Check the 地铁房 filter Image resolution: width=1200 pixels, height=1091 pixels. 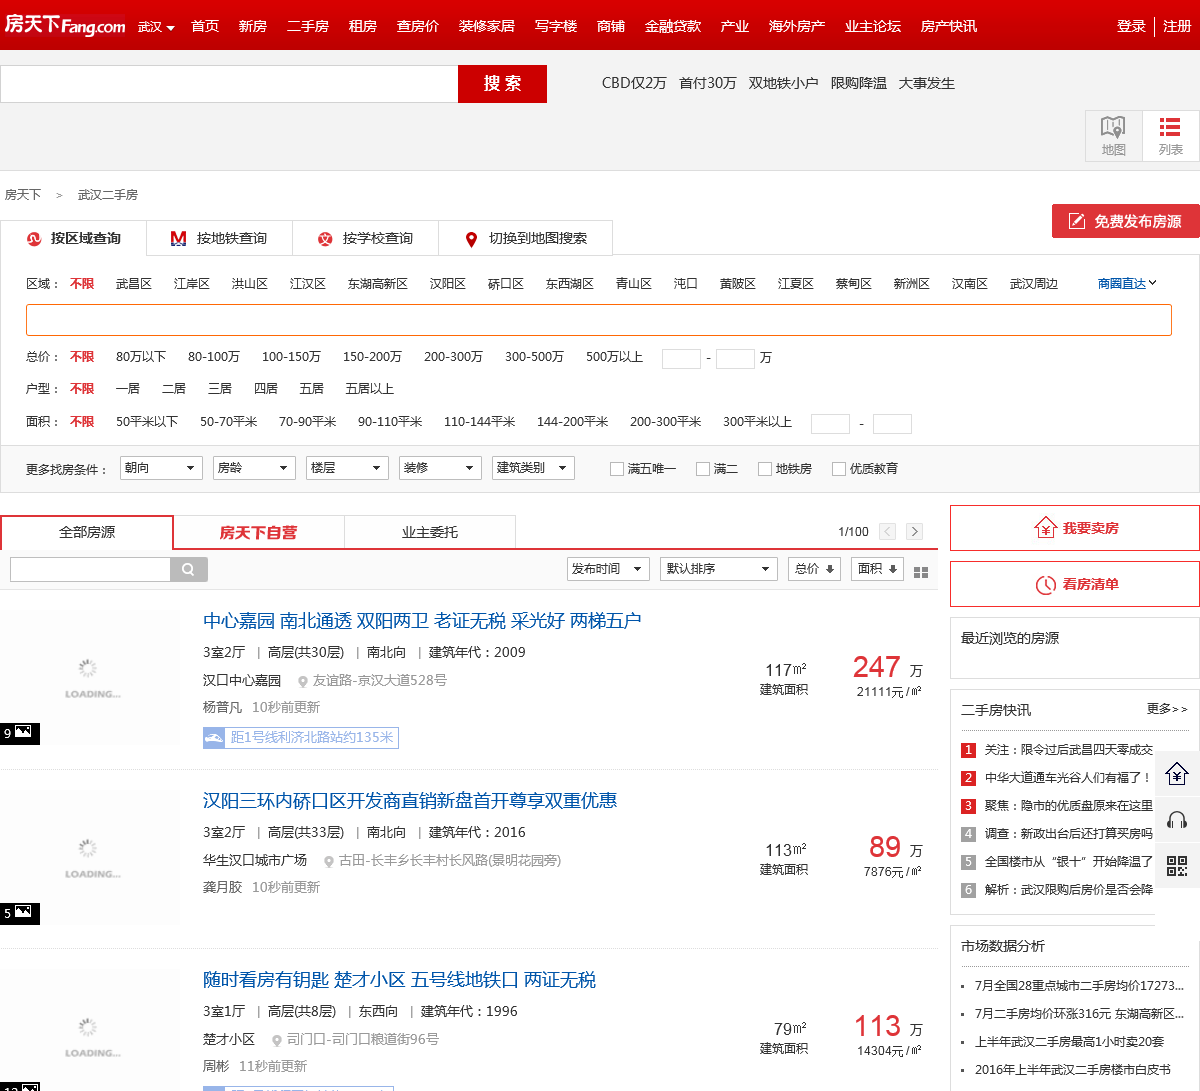(765, 469)
